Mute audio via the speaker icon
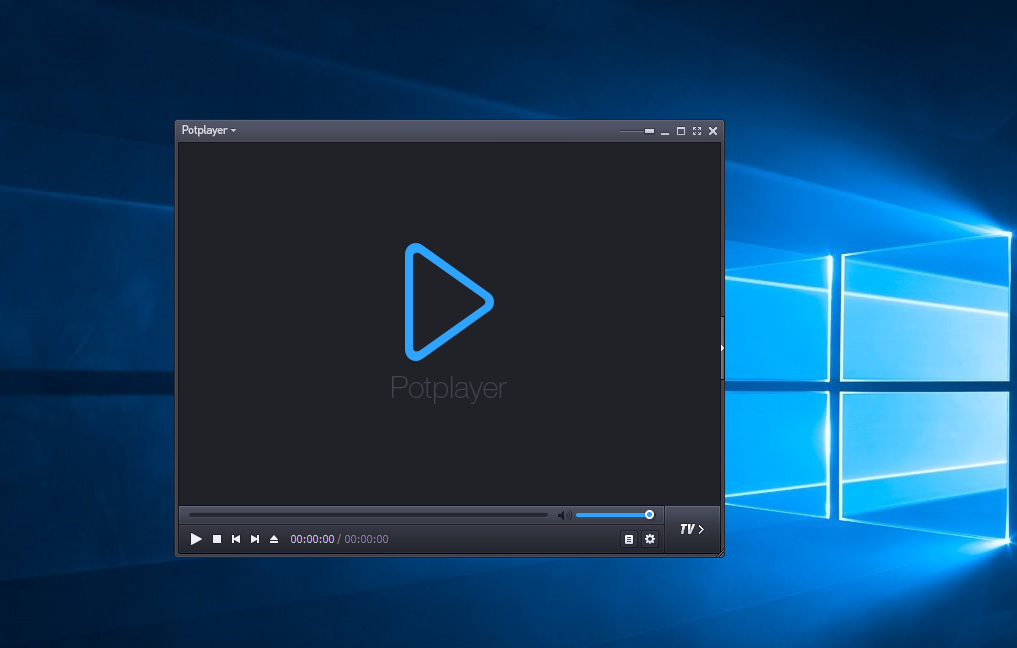This screenshot has width=1017, height=648. click(x=564, y=515)
